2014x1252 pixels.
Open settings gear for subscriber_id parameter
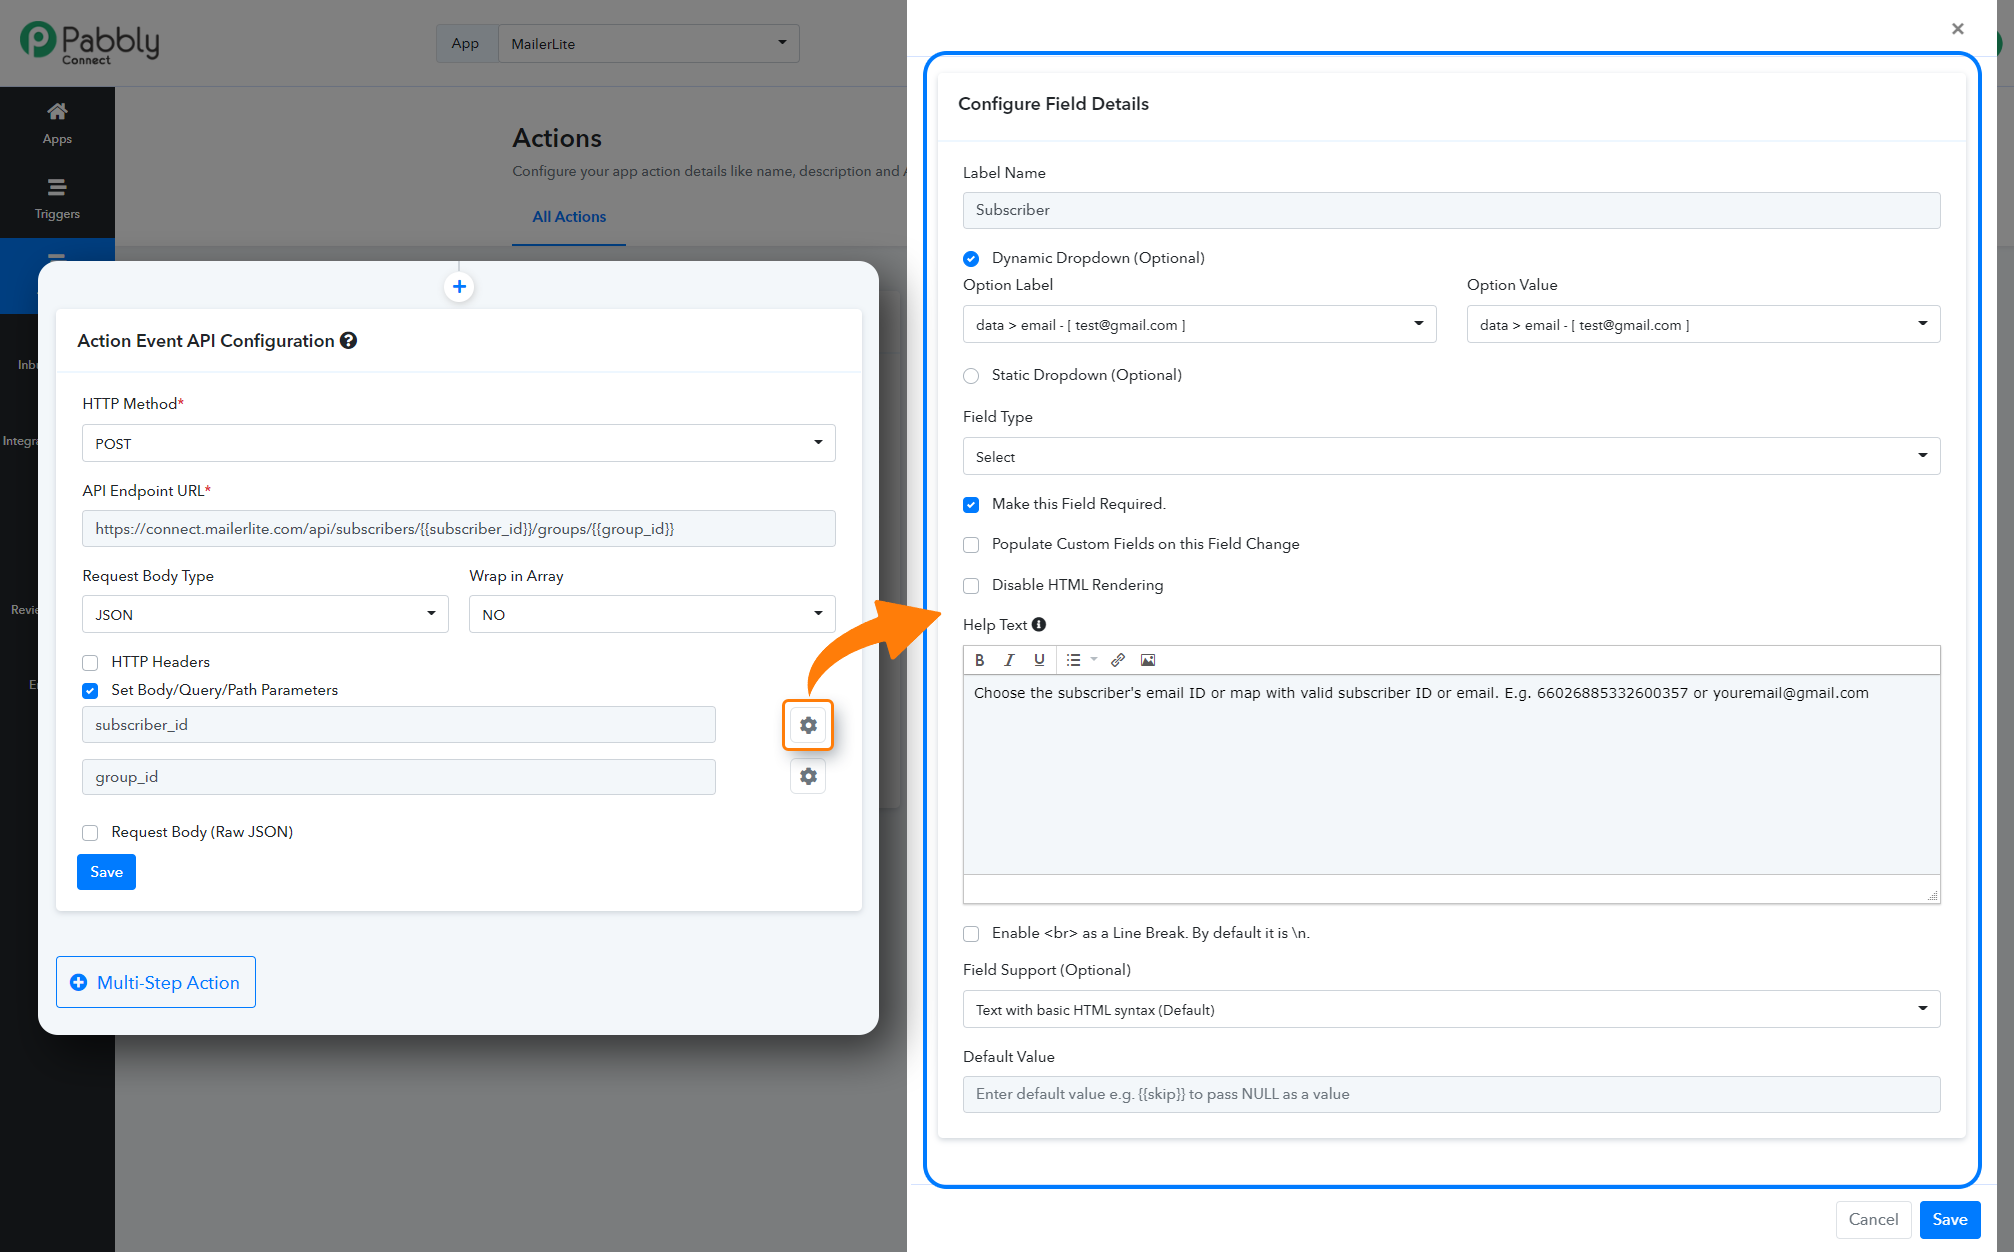808,725
